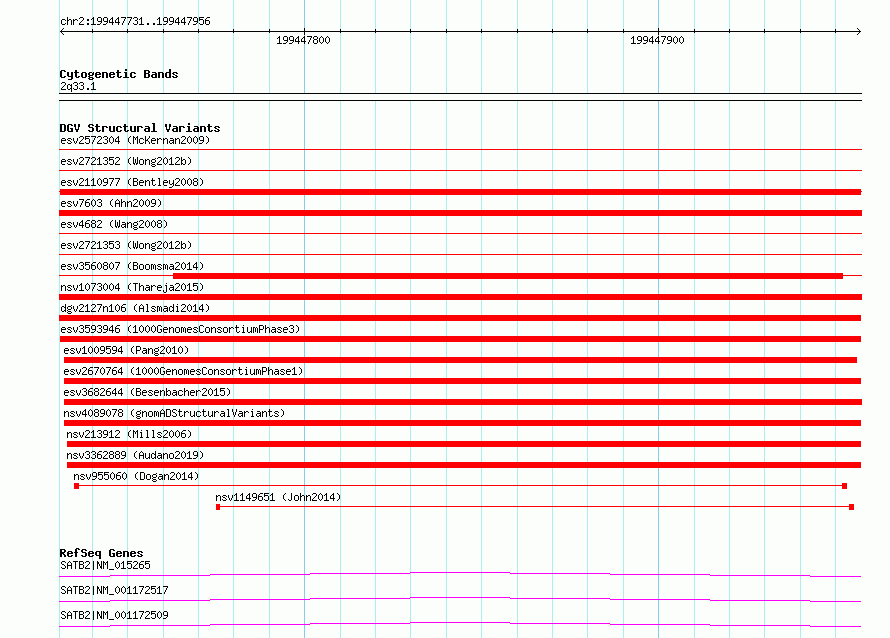Open the esv2721353 (Wong2012b) variant entry

click(x=126, y=245)
